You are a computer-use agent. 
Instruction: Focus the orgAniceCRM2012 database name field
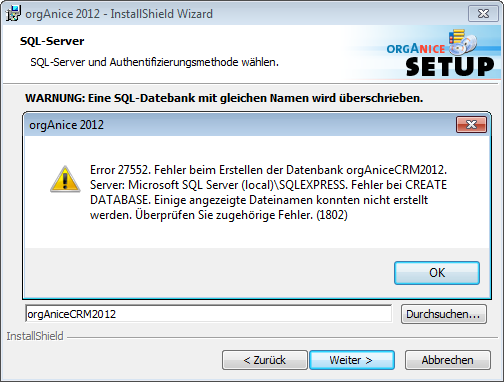point(209,314)
